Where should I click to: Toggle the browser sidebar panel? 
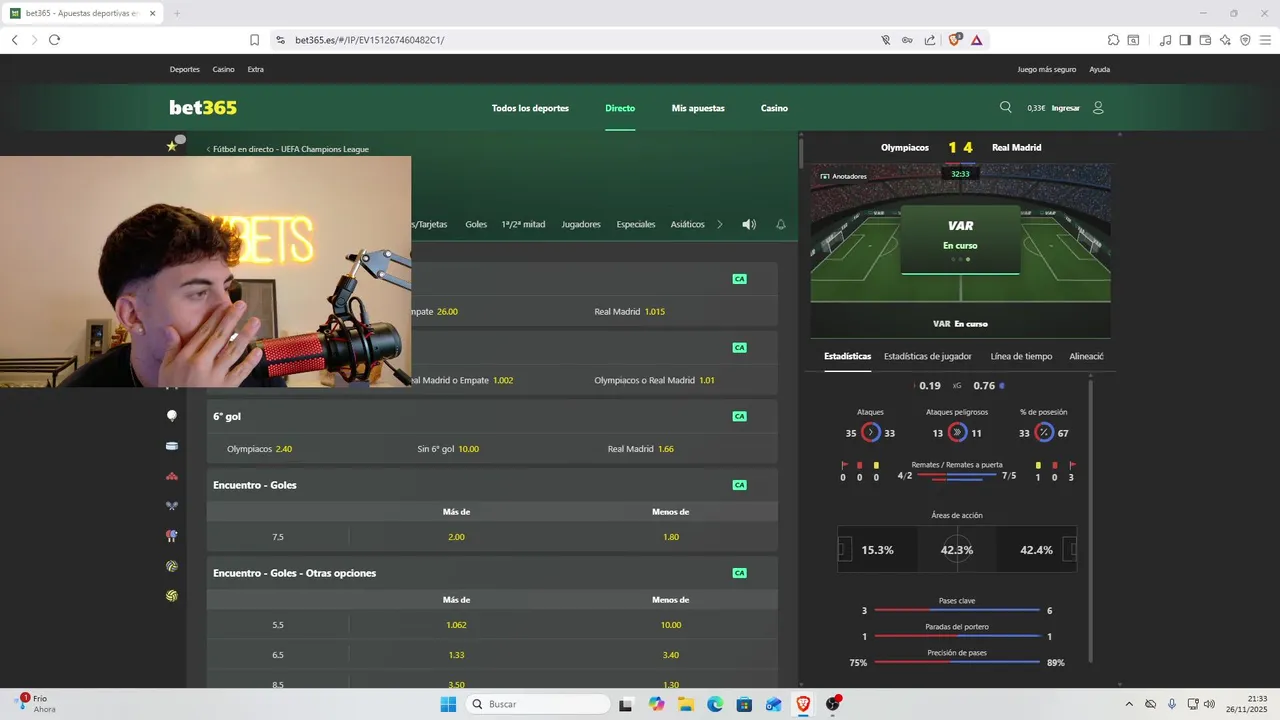tap(1185, 40)
